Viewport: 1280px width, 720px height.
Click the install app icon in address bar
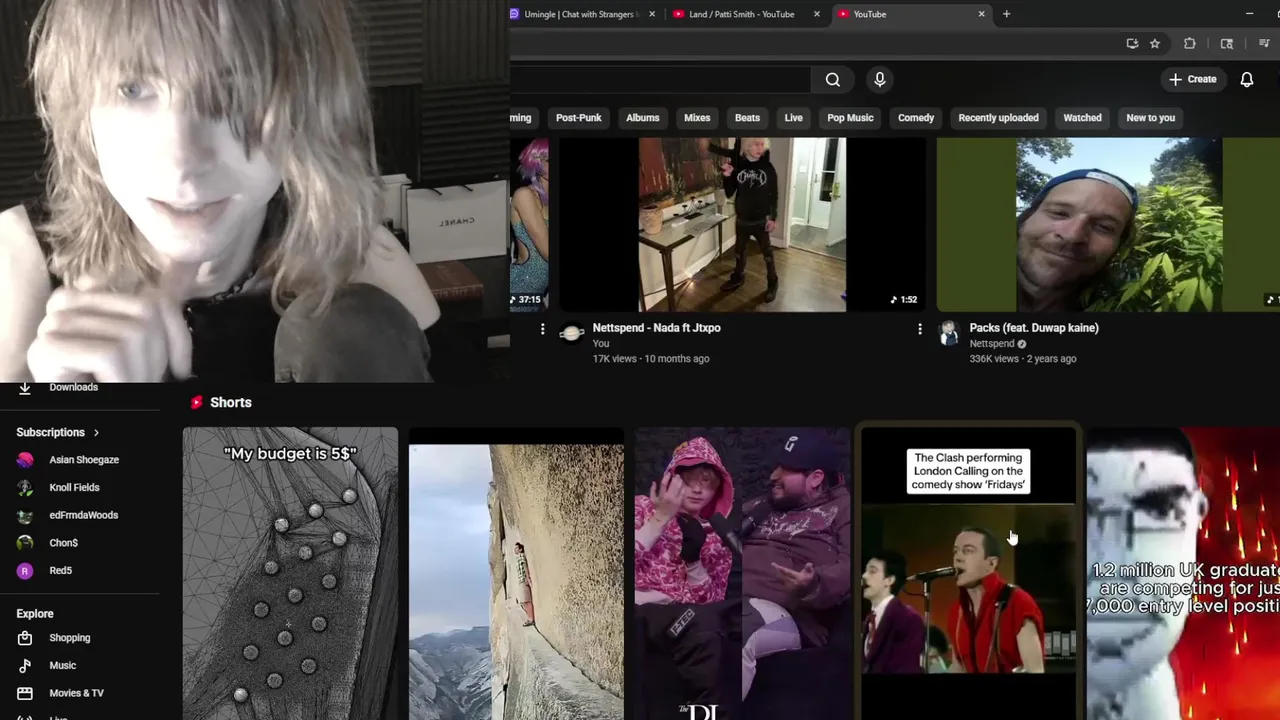(x=1132, y=44)
